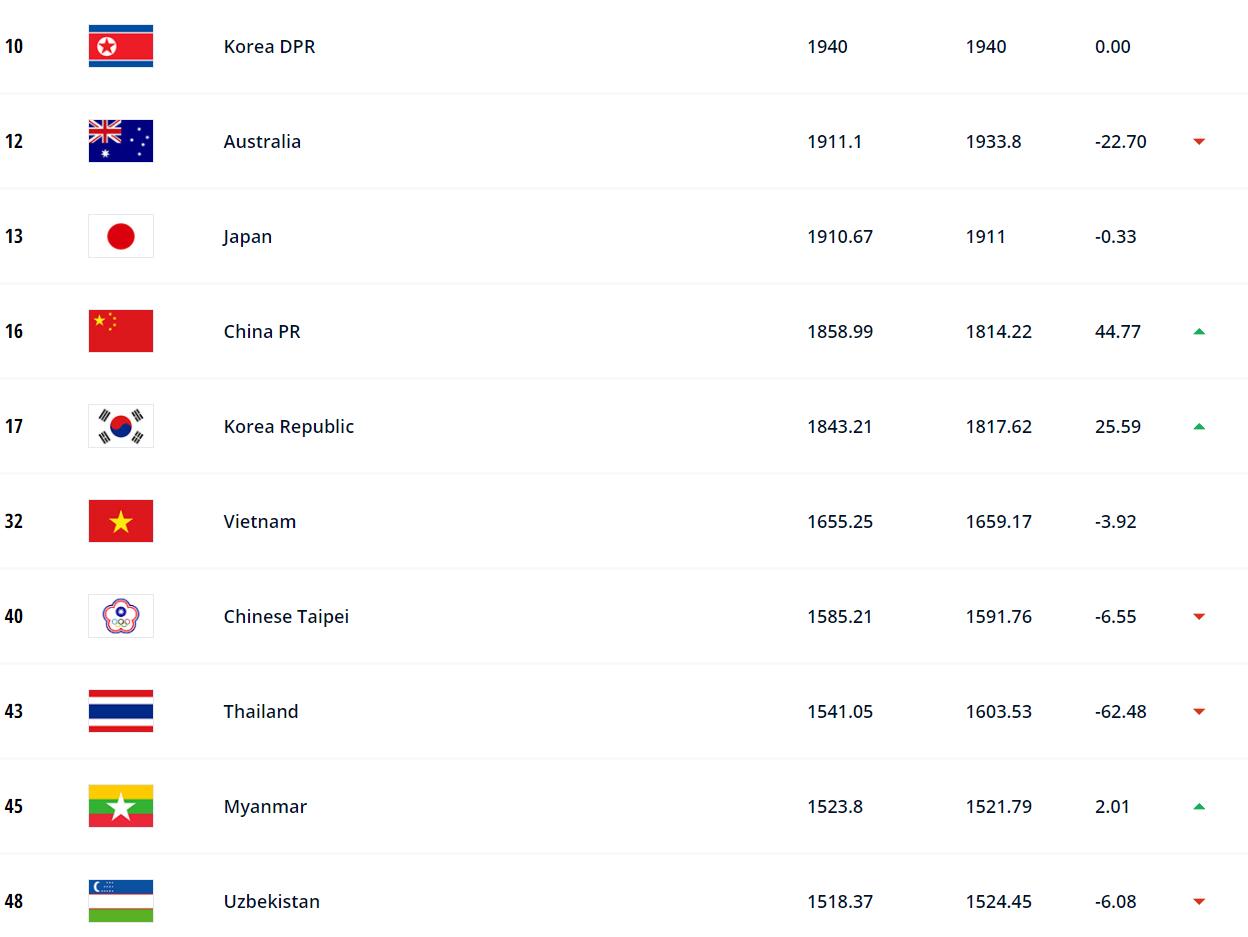Click the green up arrow for China PR
This screenshot has width=1248, height=937.
1199,331
